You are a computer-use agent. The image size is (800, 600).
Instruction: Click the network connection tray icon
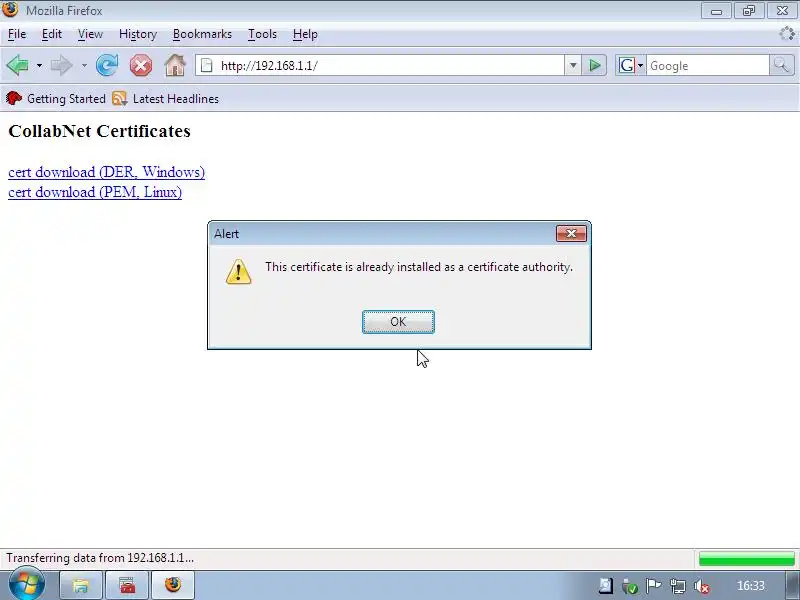pyautogui.click(x=678, y=586)
